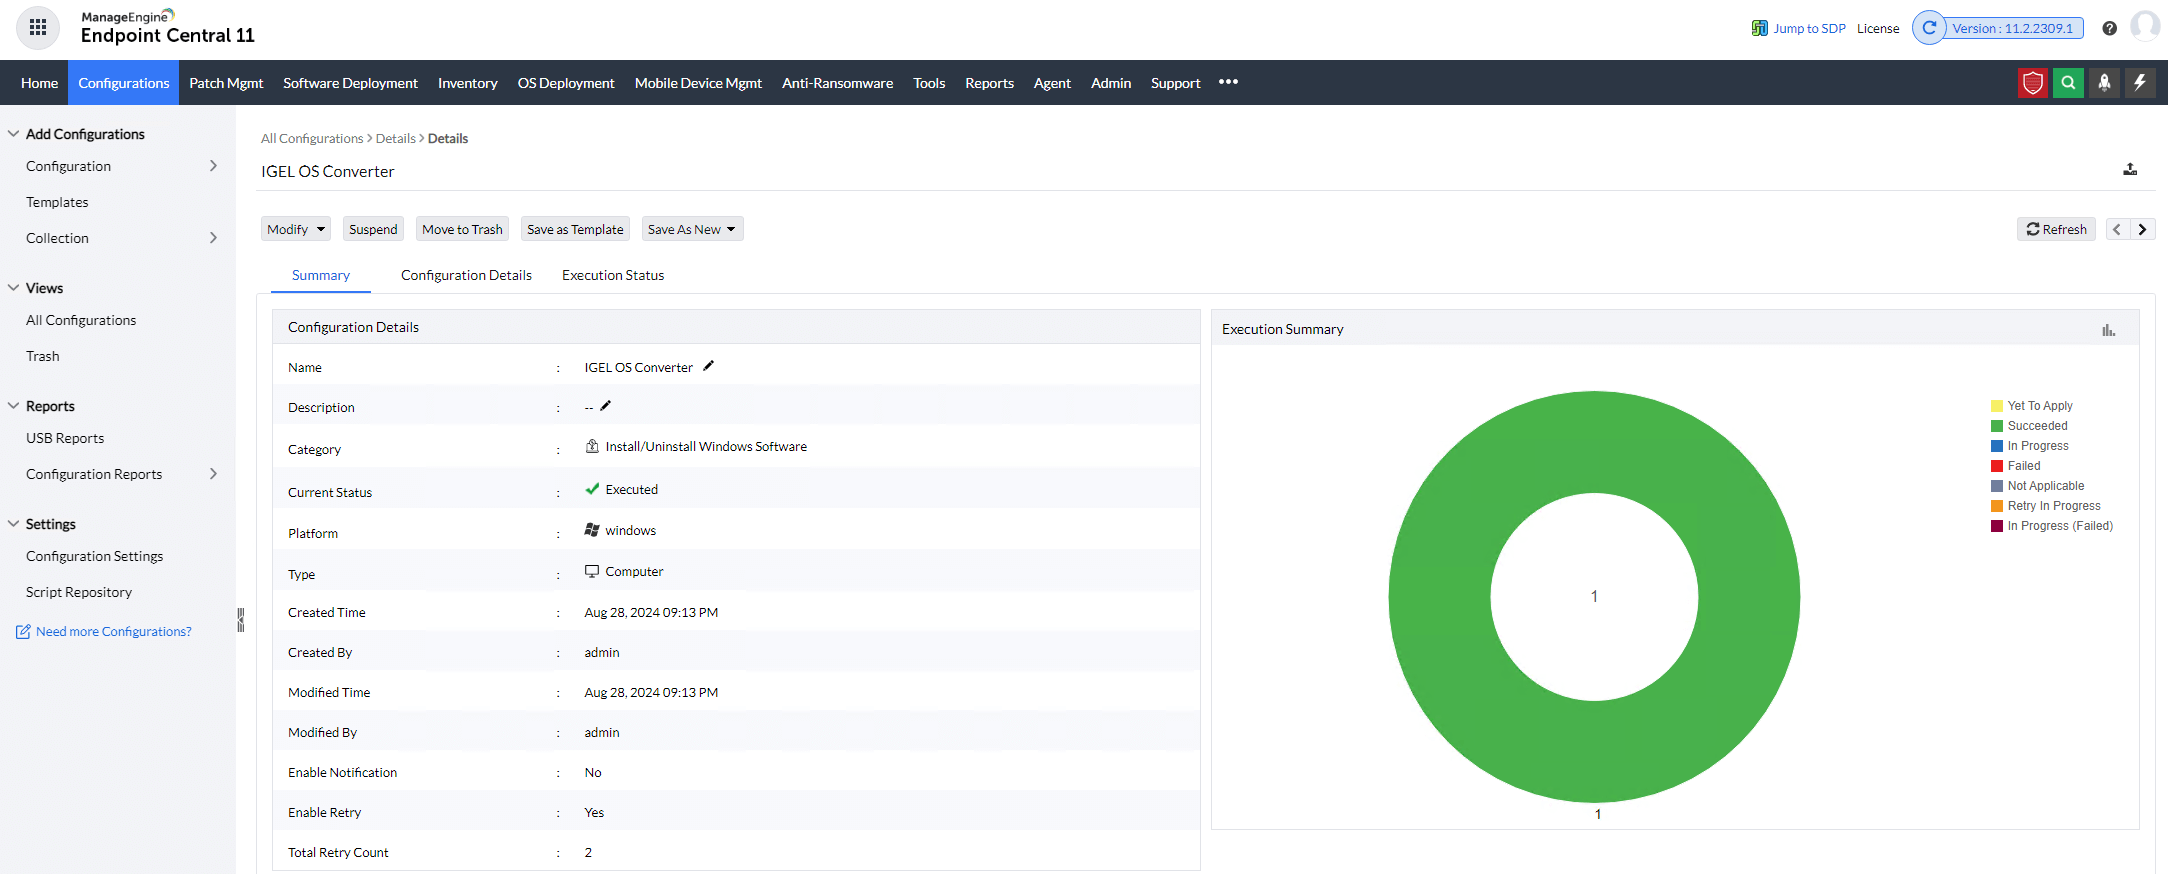Click the Execution Summary chart type icon
This screenshot has height=874, width=2168.
click(x=2108, y=330)
